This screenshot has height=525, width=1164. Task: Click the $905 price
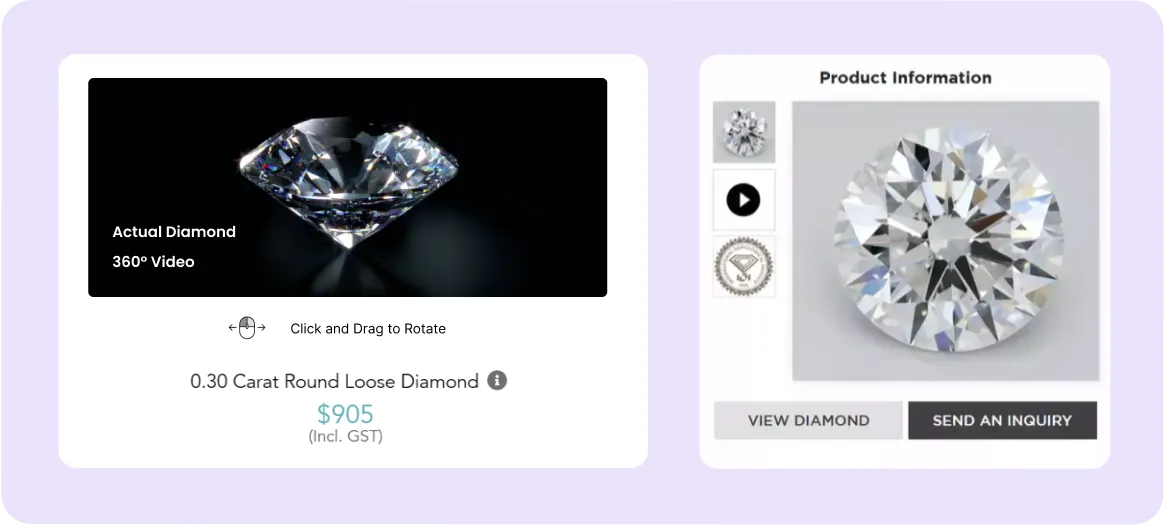pos(345,413)
